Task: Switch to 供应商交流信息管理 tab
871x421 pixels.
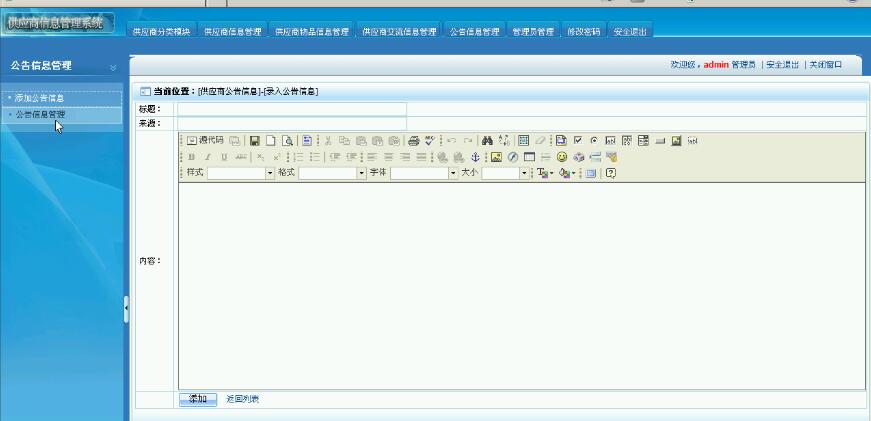Action: [x=399, y=32]
